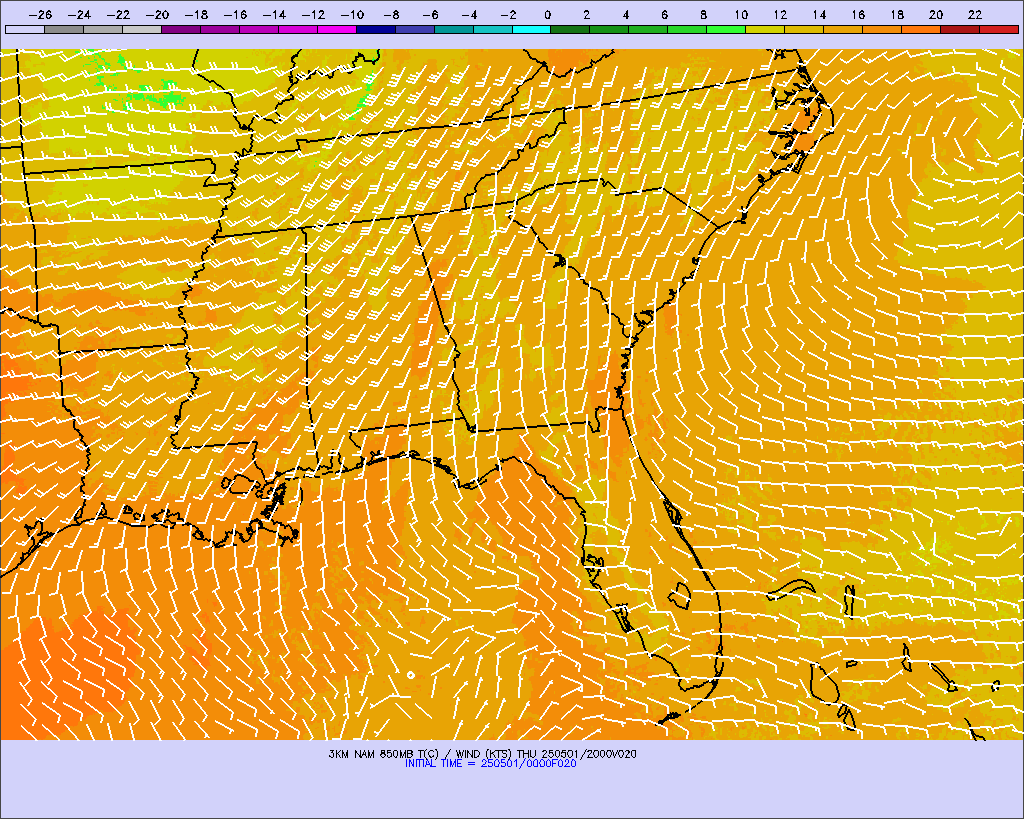This screenshot has height=819, width=1024.
Task: Pick the green swatch between 2 and 4
Action: point(609,29)
